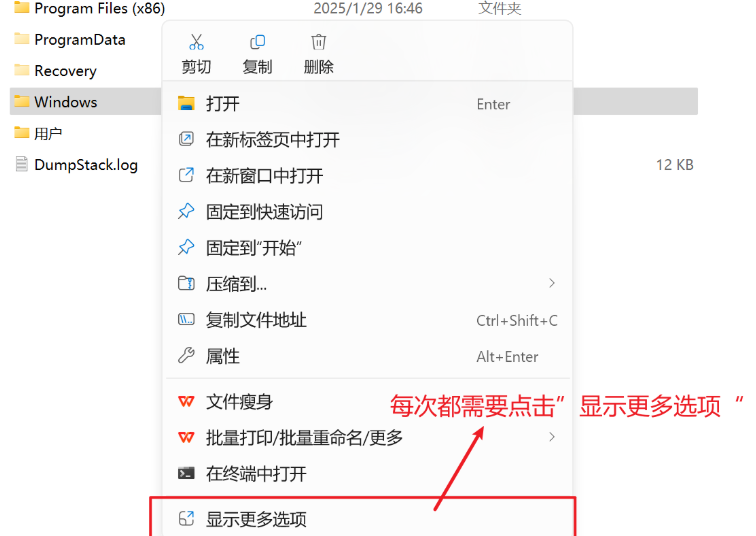Image resolution: width=756 pixels, height=536 pixels.
Task: Expand 批量打印/批量重命名/更多 submenu arrow
Action: coord(552,437)
